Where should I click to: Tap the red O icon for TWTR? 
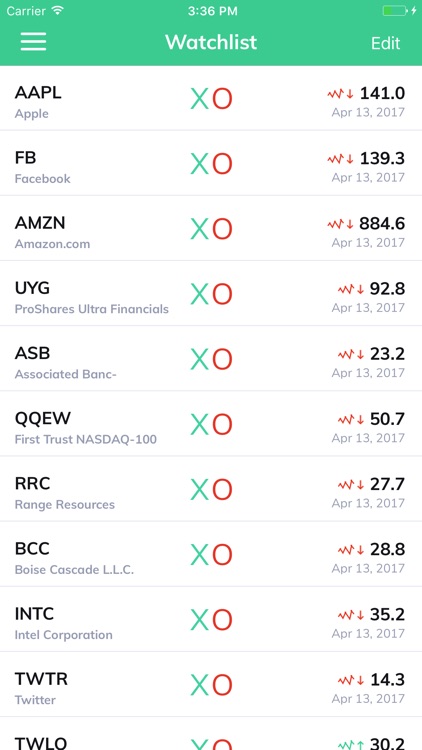click(222, 685)
